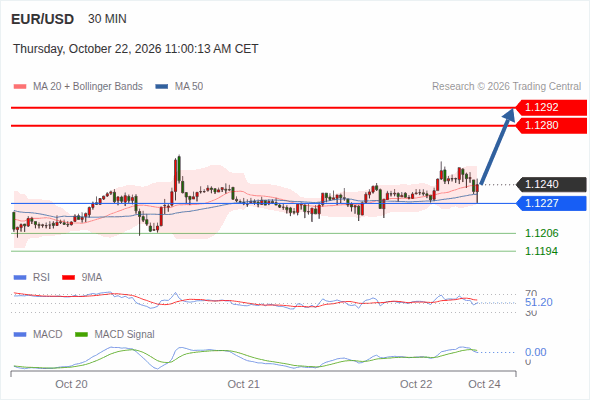
Task: Click the green MACD Signal legend swatch
Action: click(81, 335)
